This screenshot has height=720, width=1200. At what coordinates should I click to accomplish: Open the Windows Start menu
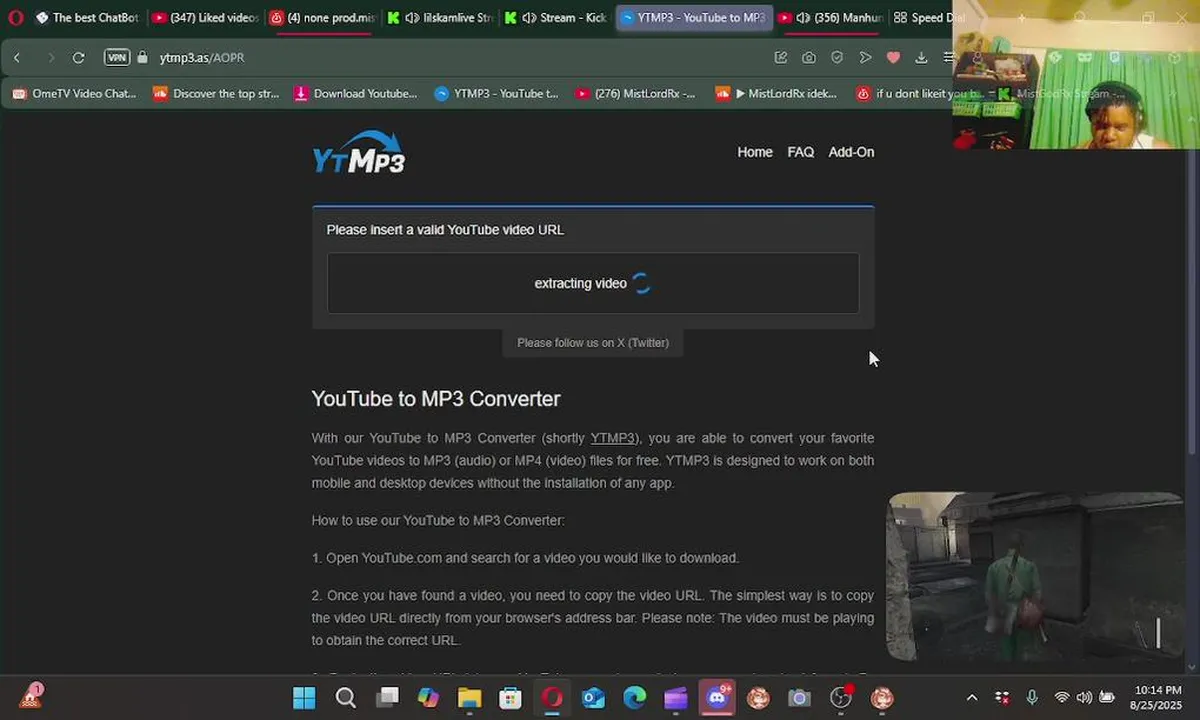[x=304, y=697]
